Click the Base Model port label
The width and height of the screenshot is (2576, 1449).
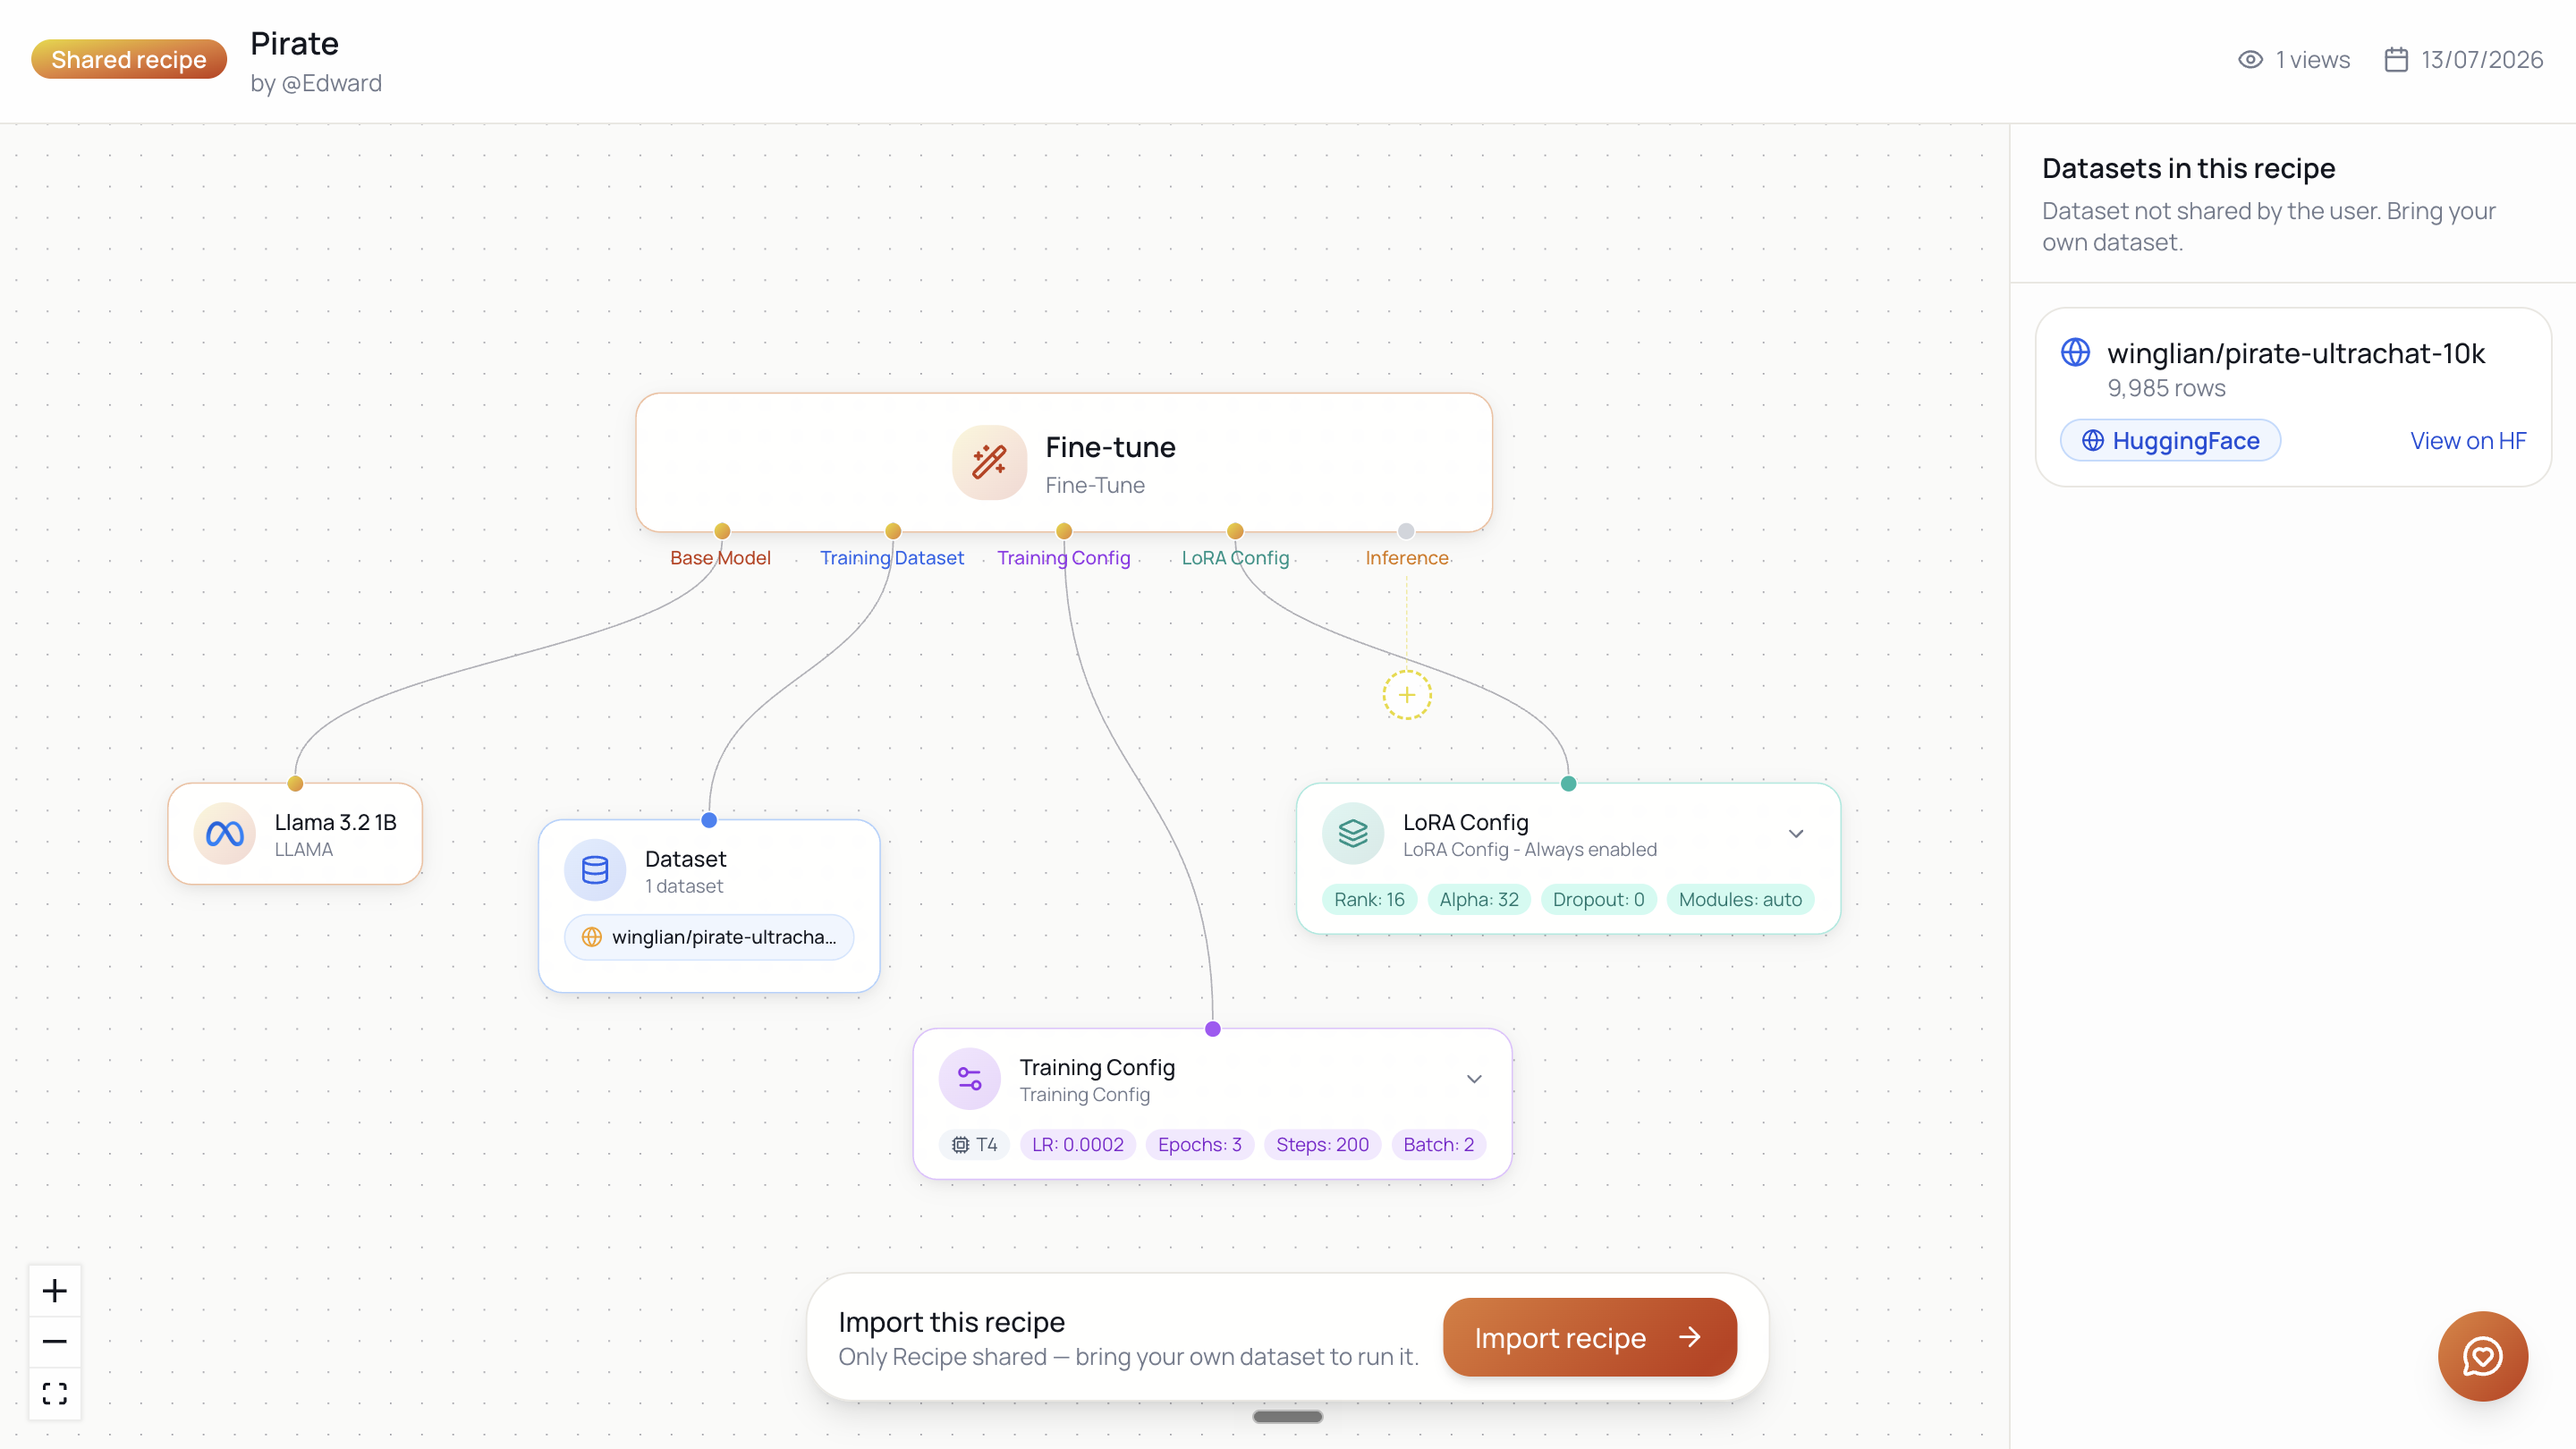pyautogui.click(x=720, y=557)
